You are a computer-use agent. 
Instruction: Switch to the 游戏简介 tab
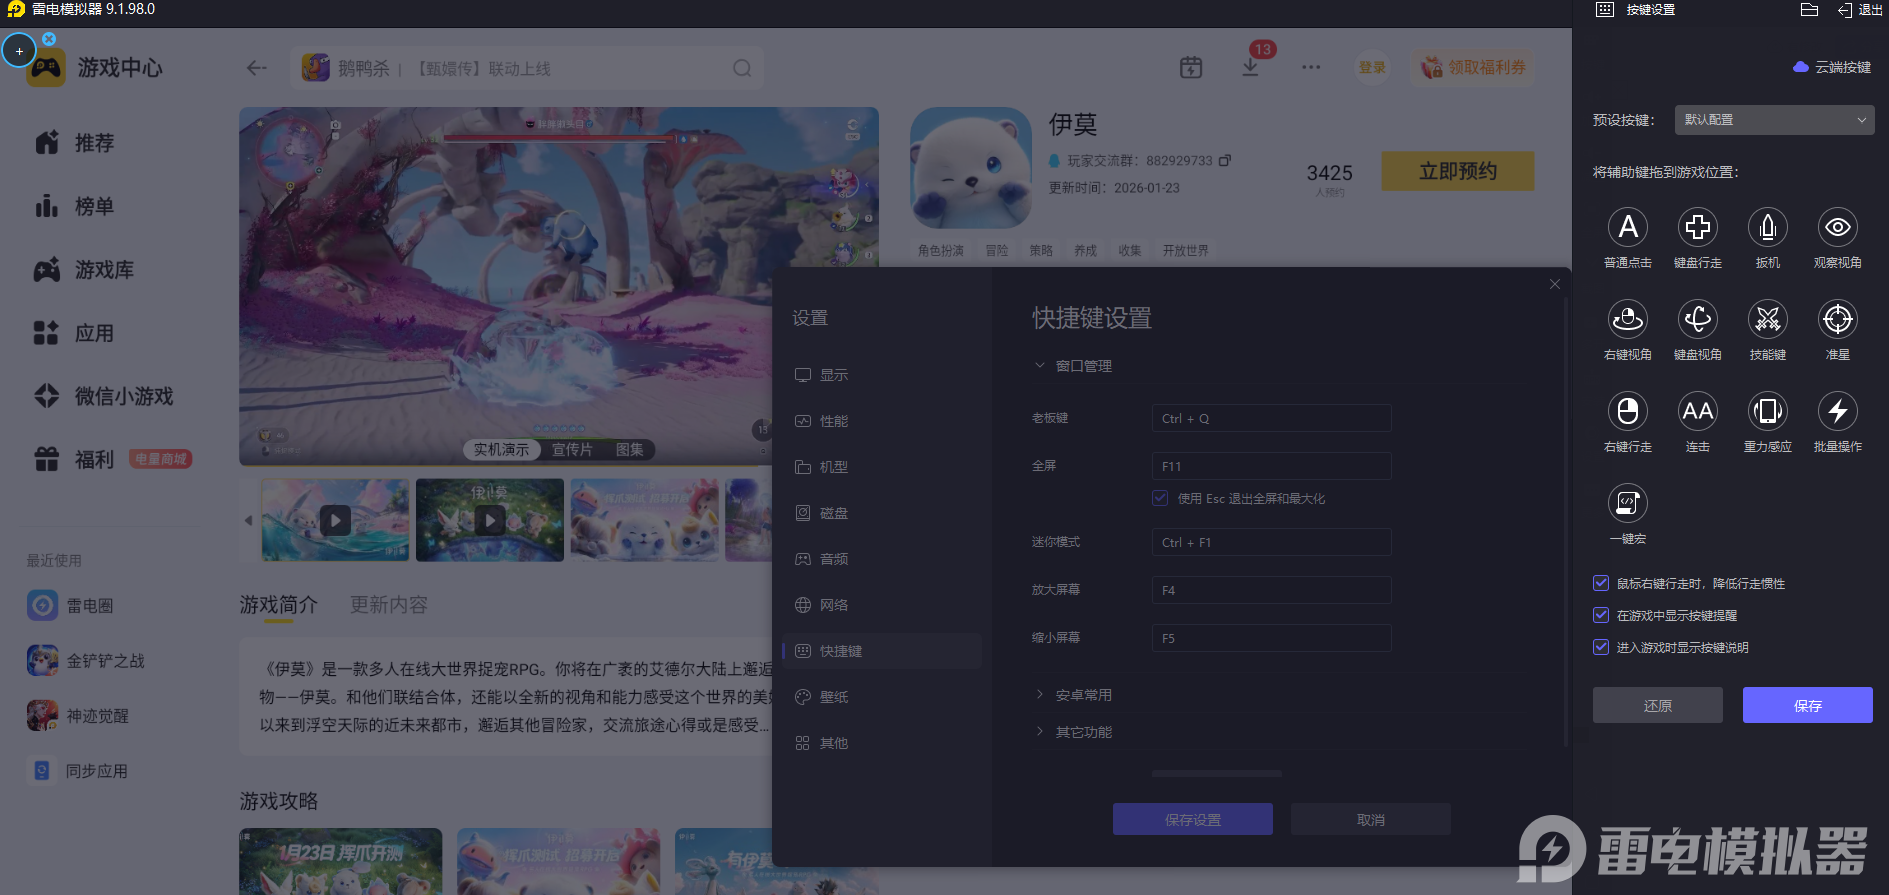[279, 605]
